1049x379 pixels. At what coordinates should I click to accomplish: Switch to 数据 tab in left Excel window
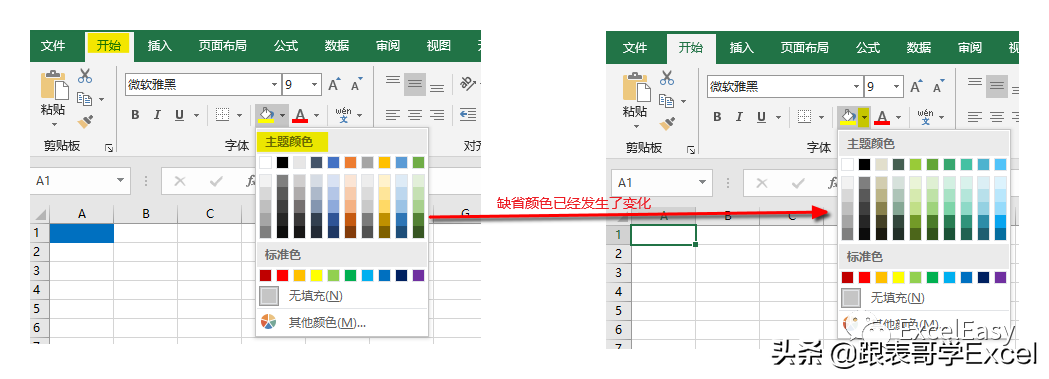pyautogui.click(x=337, y=45)
